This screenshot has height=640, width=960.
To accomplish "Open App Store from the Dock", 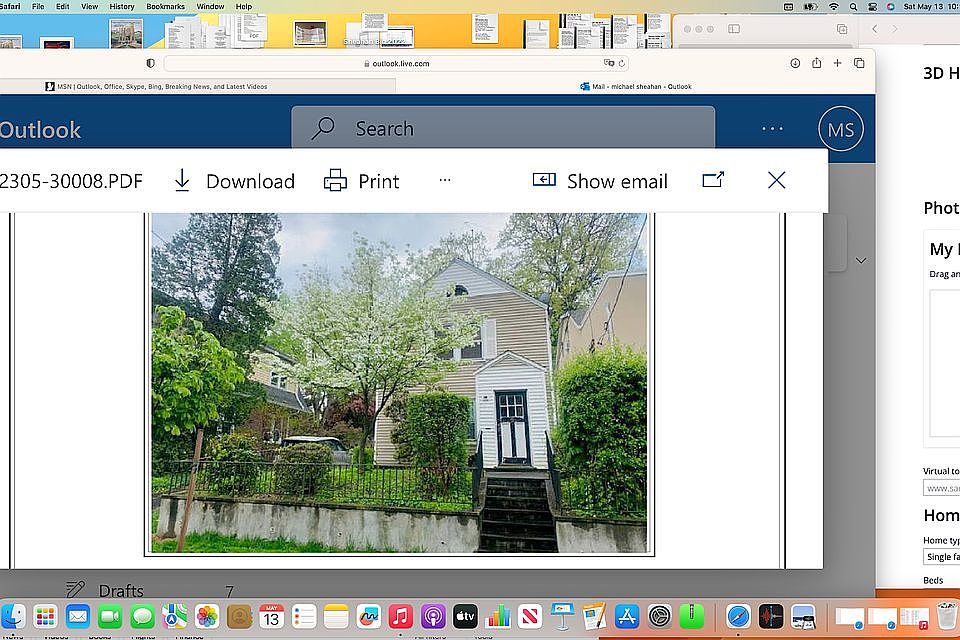I will click(627, 616).
